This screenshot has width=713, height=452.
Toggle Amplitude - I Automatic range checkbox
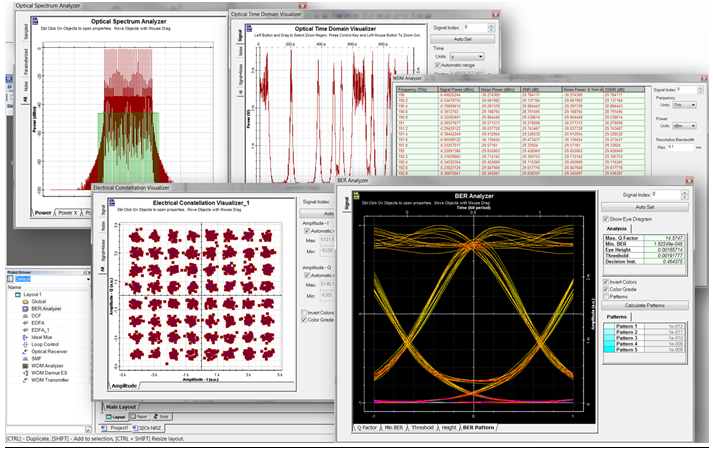click(x=307, y=231)
